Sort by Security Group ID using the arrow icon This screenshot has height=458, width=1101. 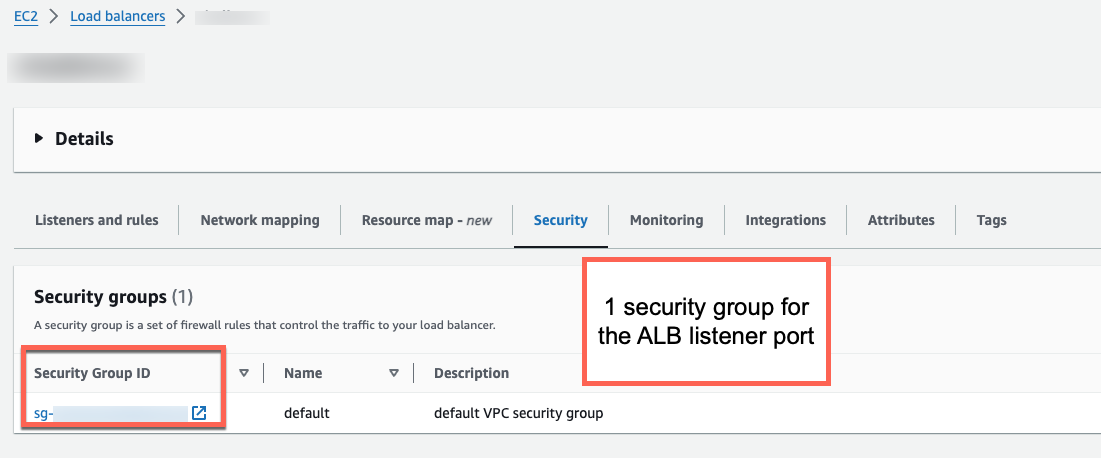tap(244, 373)
